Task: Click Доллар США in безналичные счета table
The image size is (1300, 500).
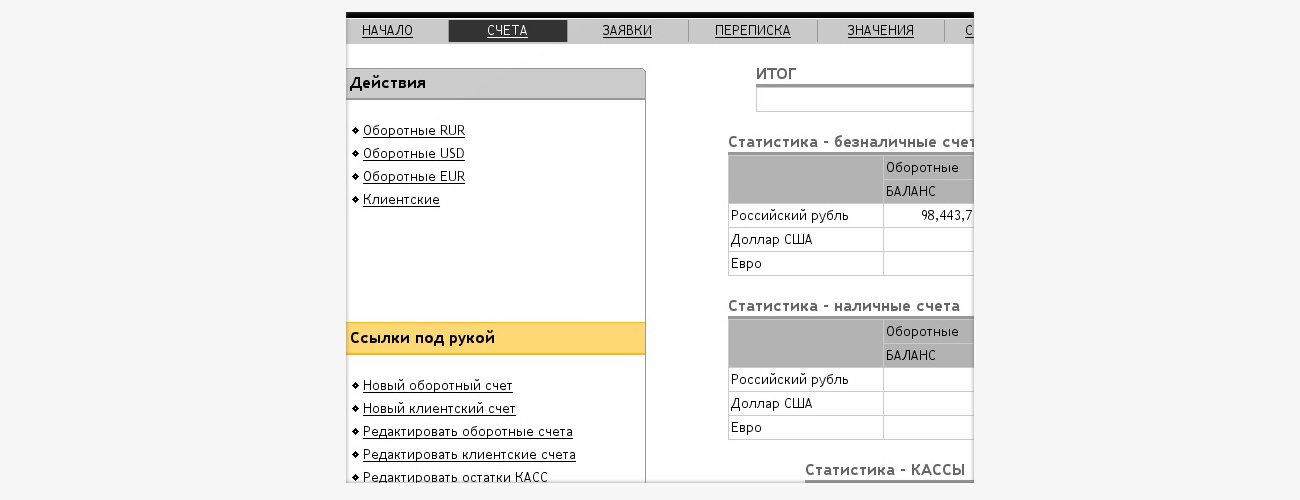Action: click(x=771, y=240)
